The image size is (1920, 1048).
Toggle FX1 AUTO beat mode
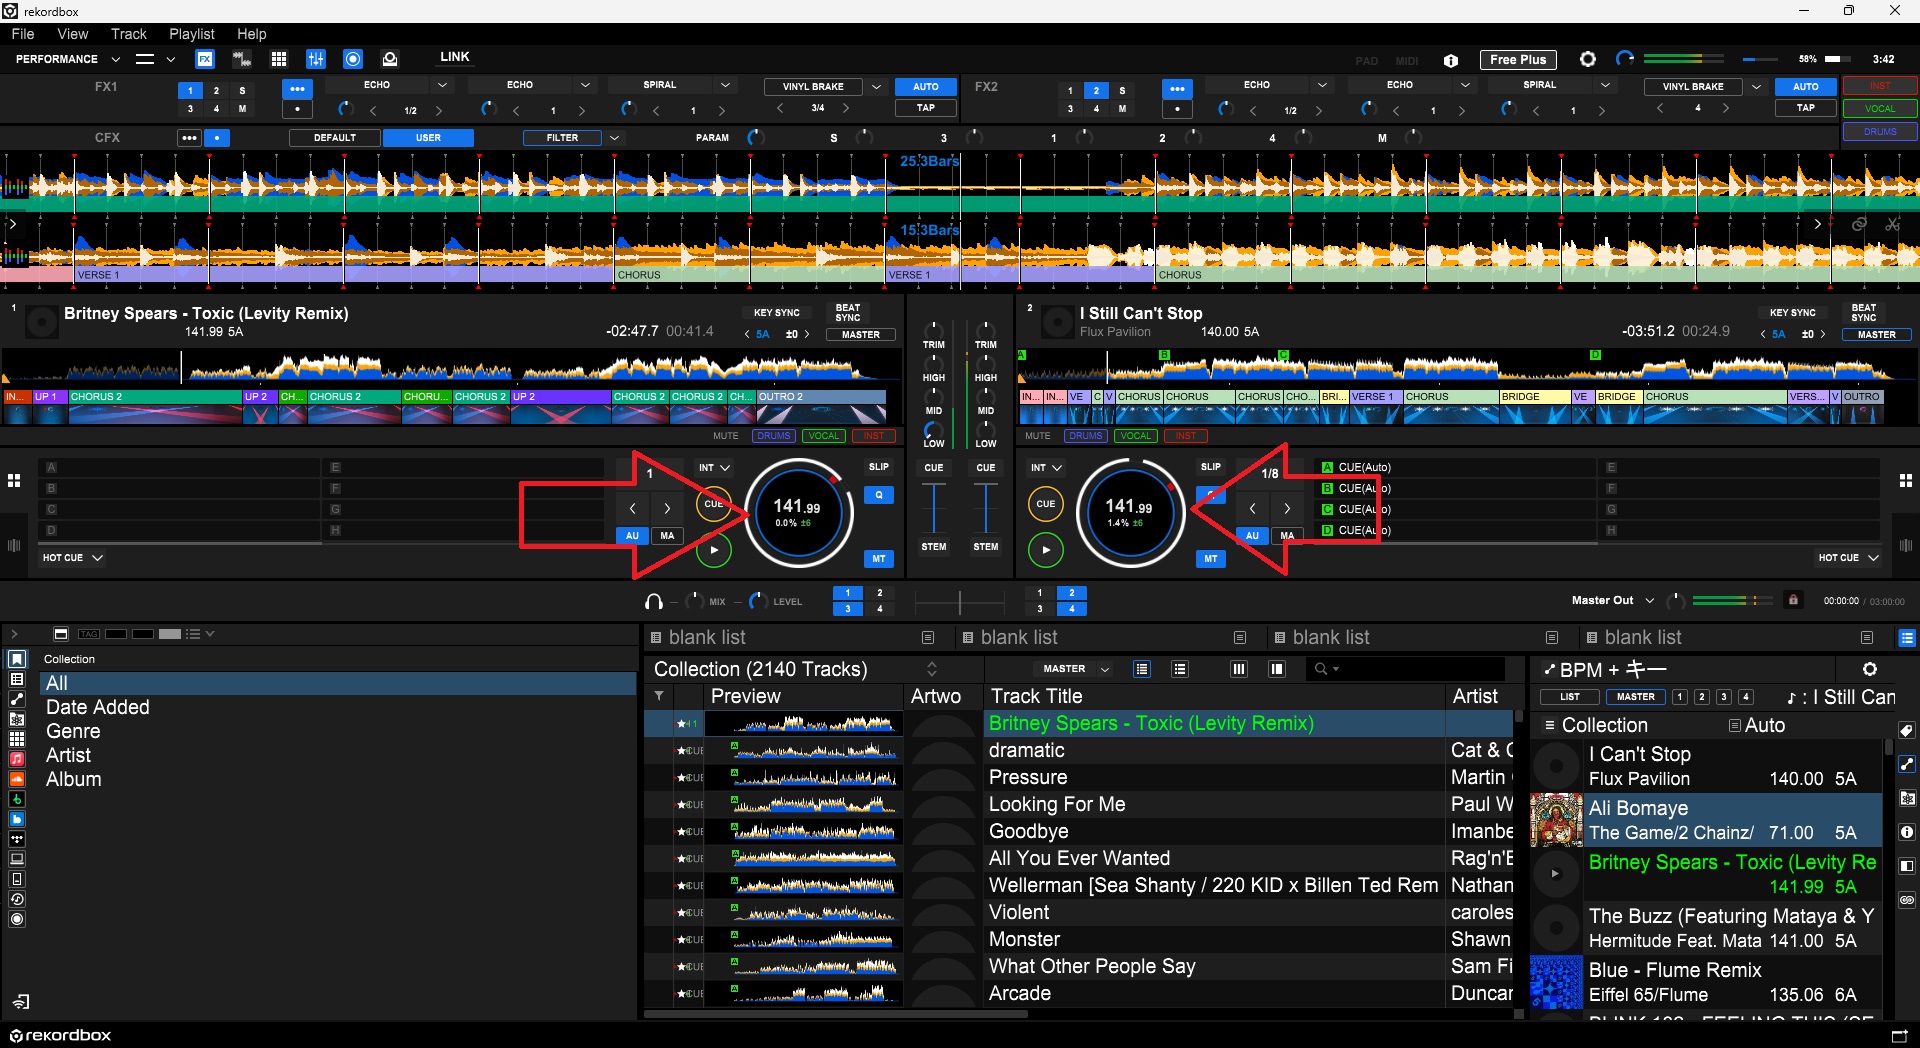pos(926,87)
